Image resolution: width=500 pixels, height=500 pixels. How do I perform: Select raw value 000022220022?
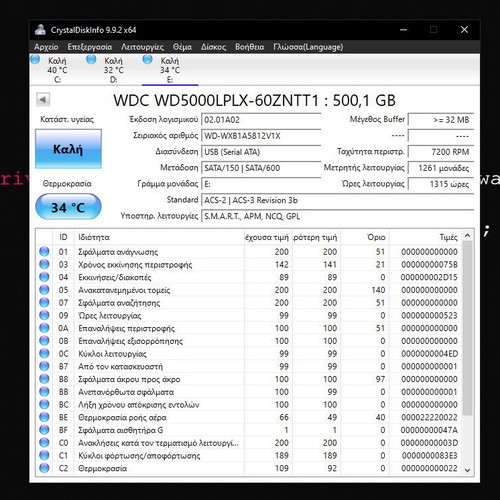pyautogui.click(x=429, y=417)
